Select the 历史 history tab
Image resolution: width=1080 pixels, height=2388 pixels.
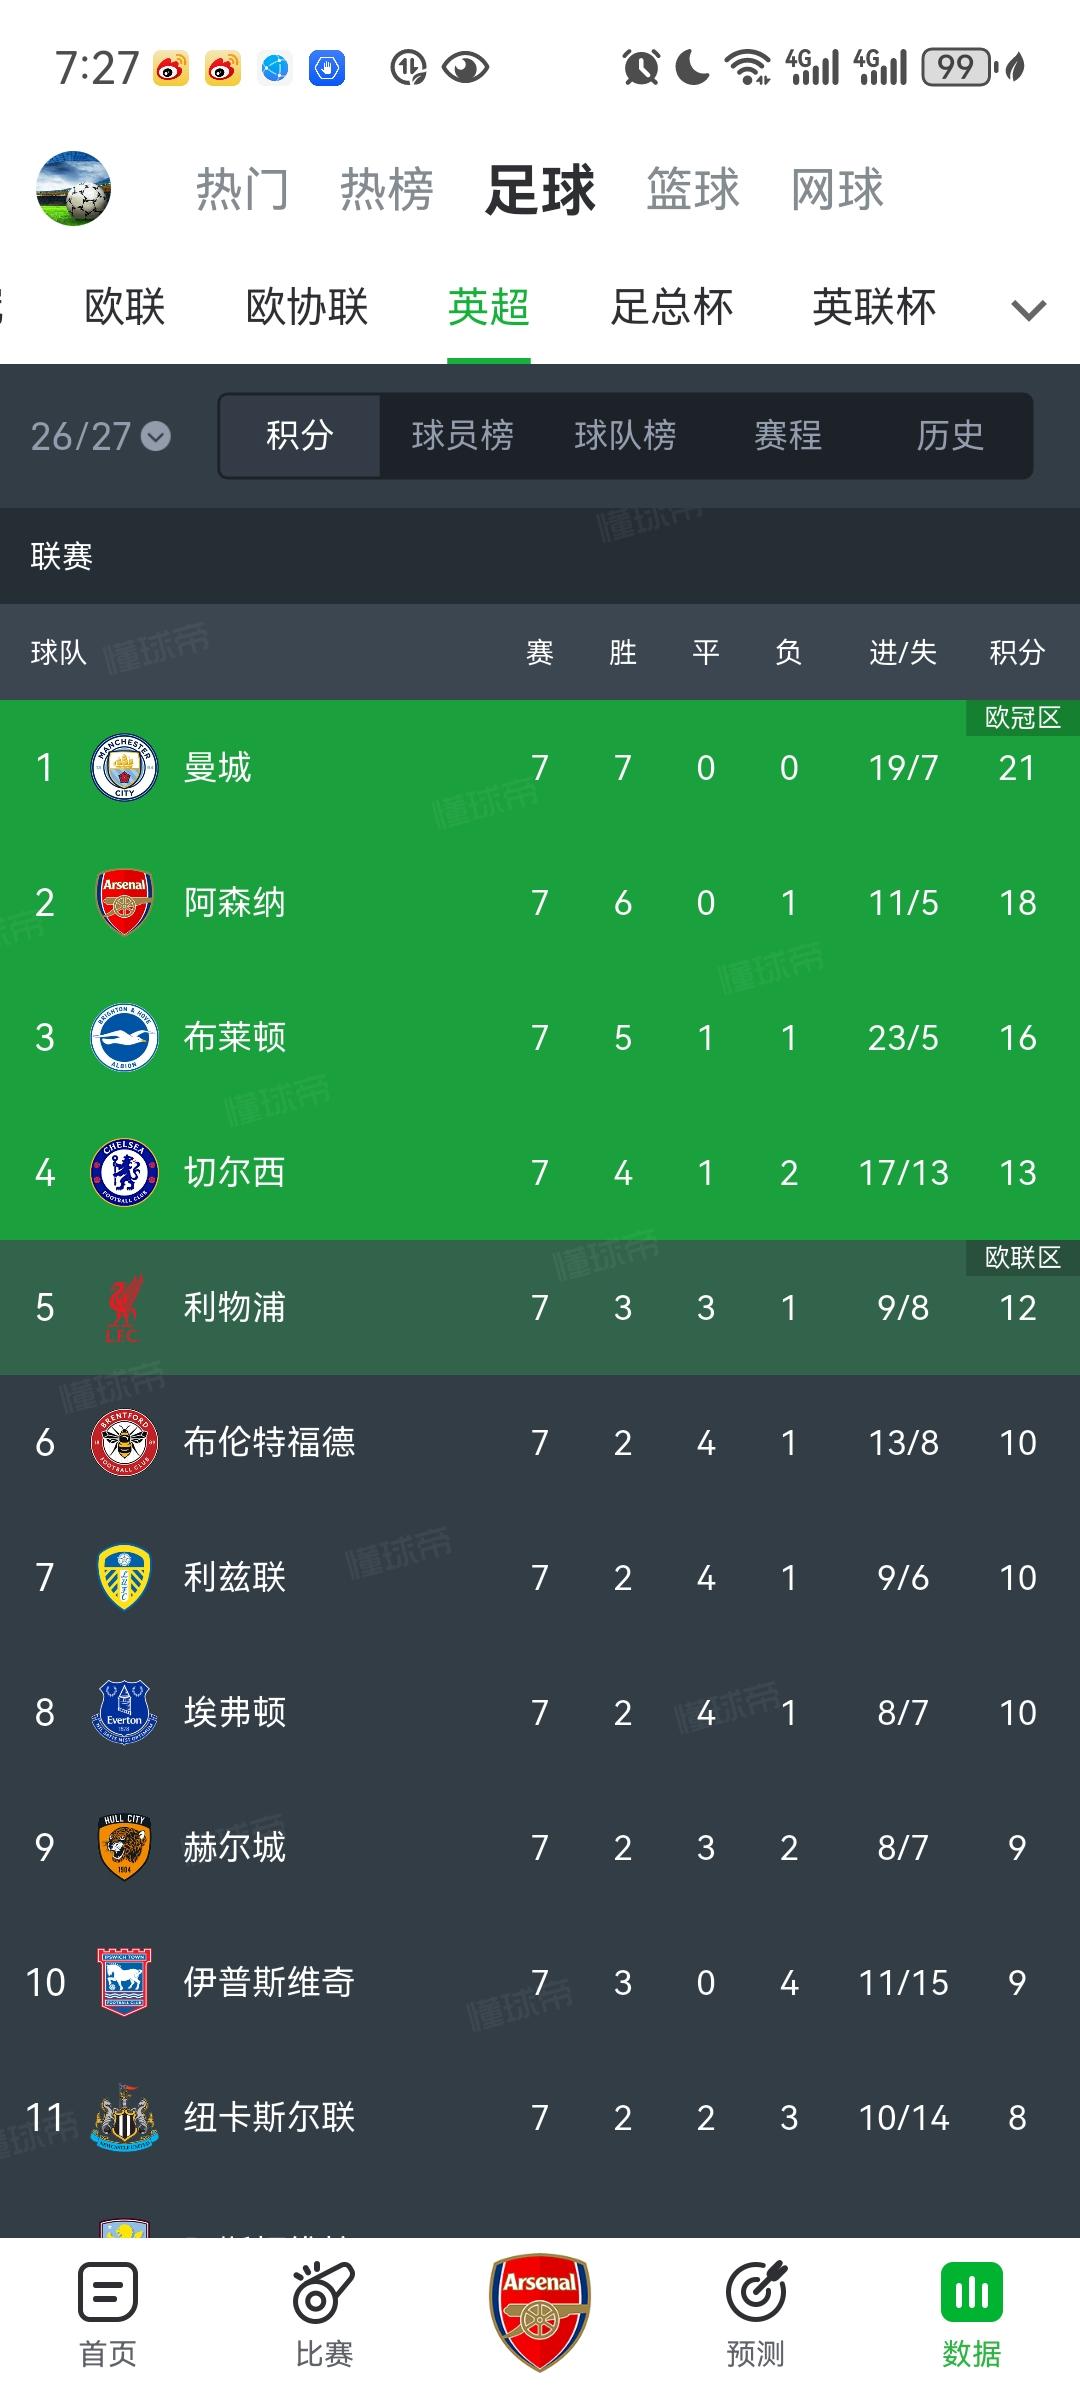950,436
